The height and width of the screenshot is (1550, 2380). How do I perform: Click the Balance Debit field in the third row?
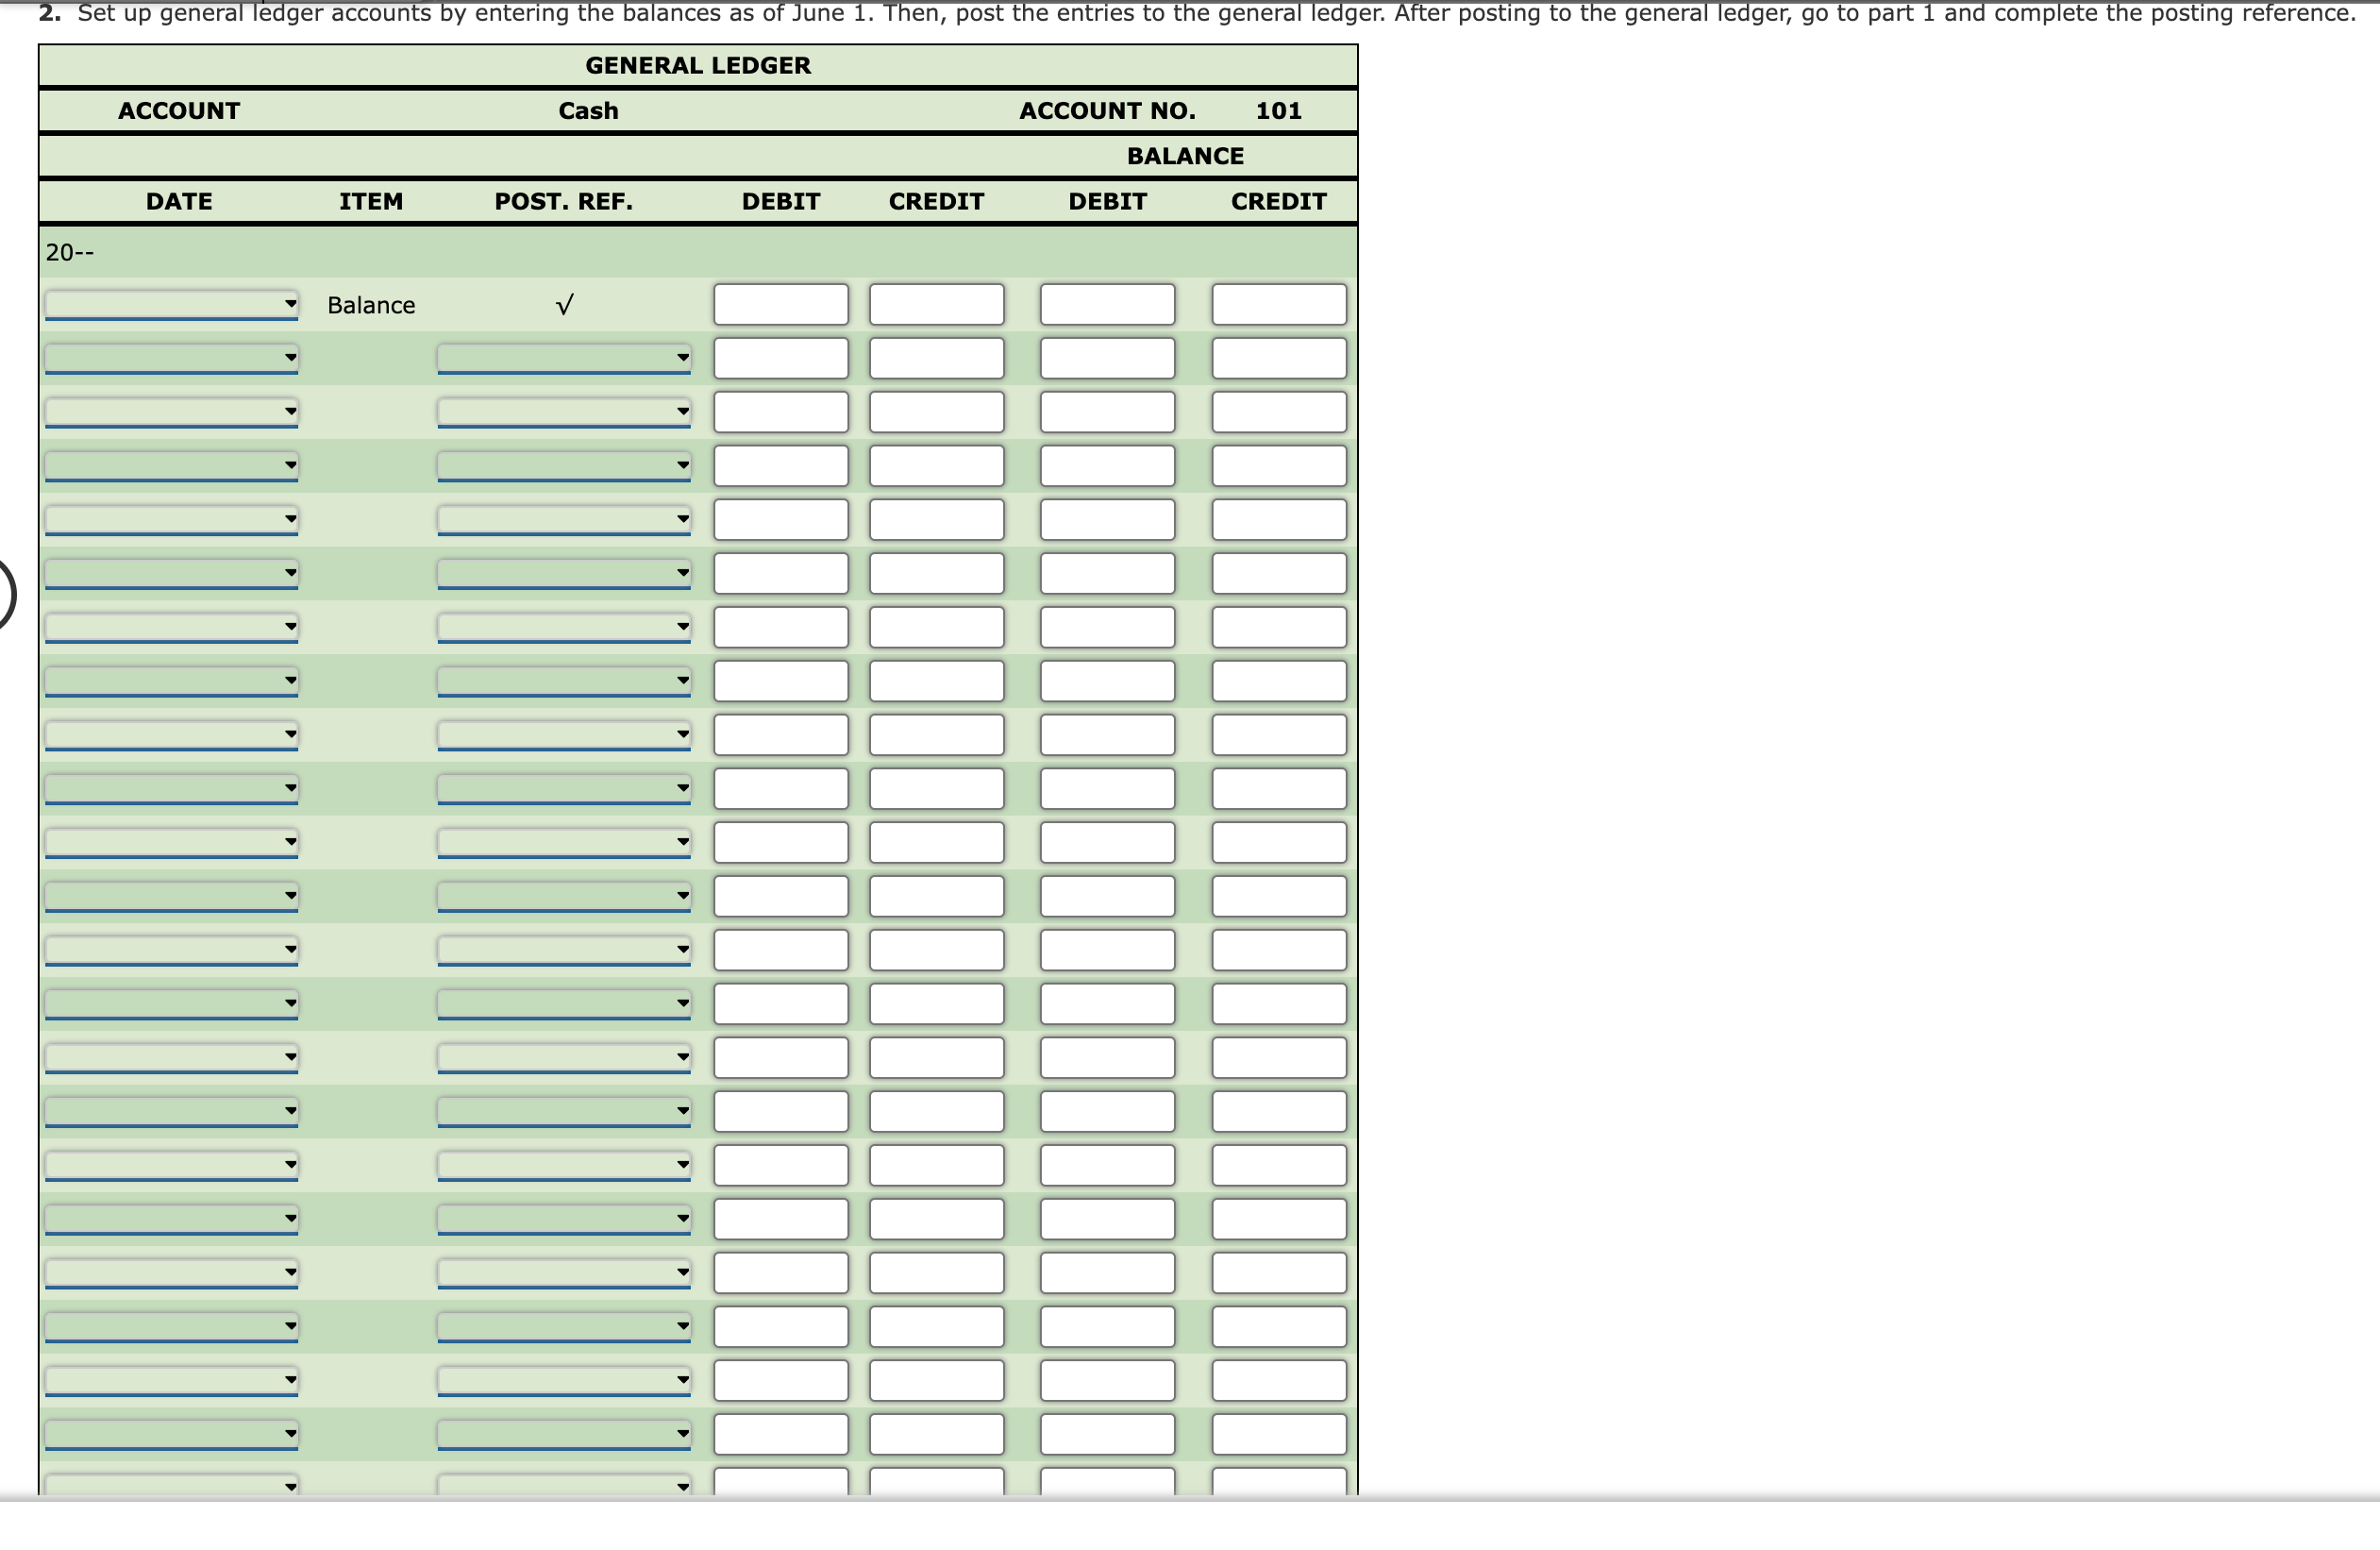1108,412
